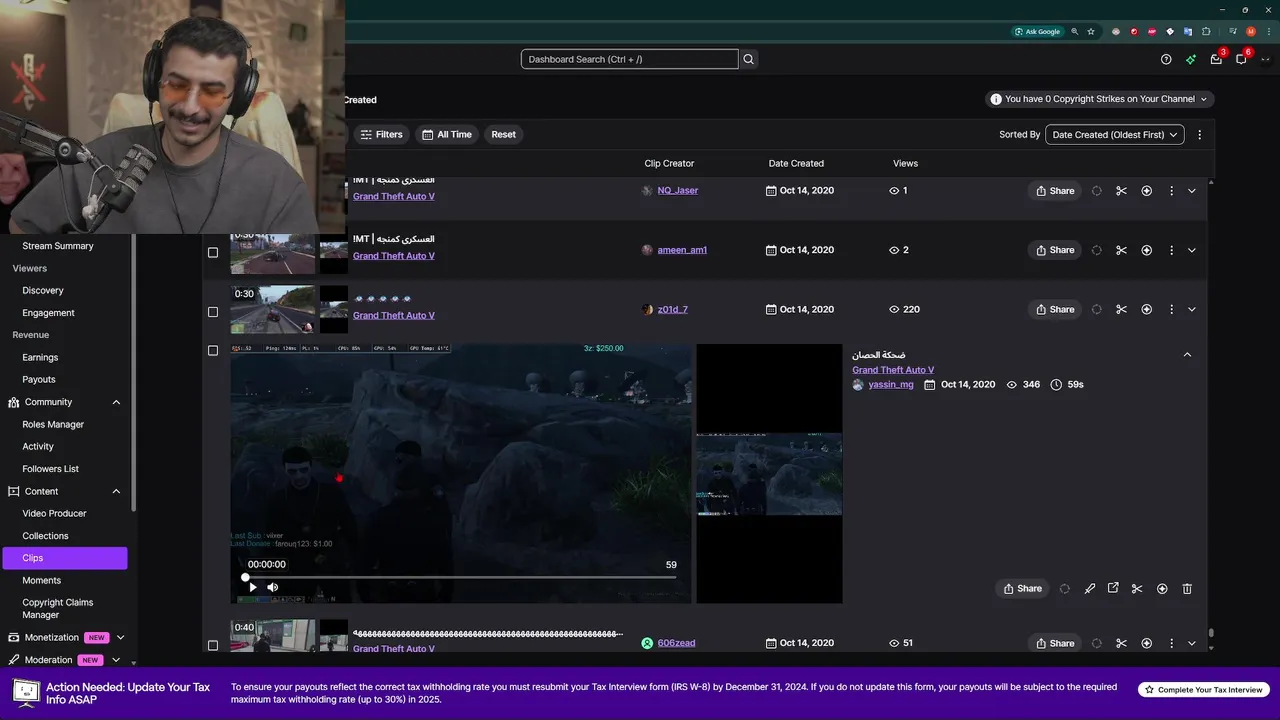
Task: Delete the expanded clip with trash icon
Action: pos(1187,589)
